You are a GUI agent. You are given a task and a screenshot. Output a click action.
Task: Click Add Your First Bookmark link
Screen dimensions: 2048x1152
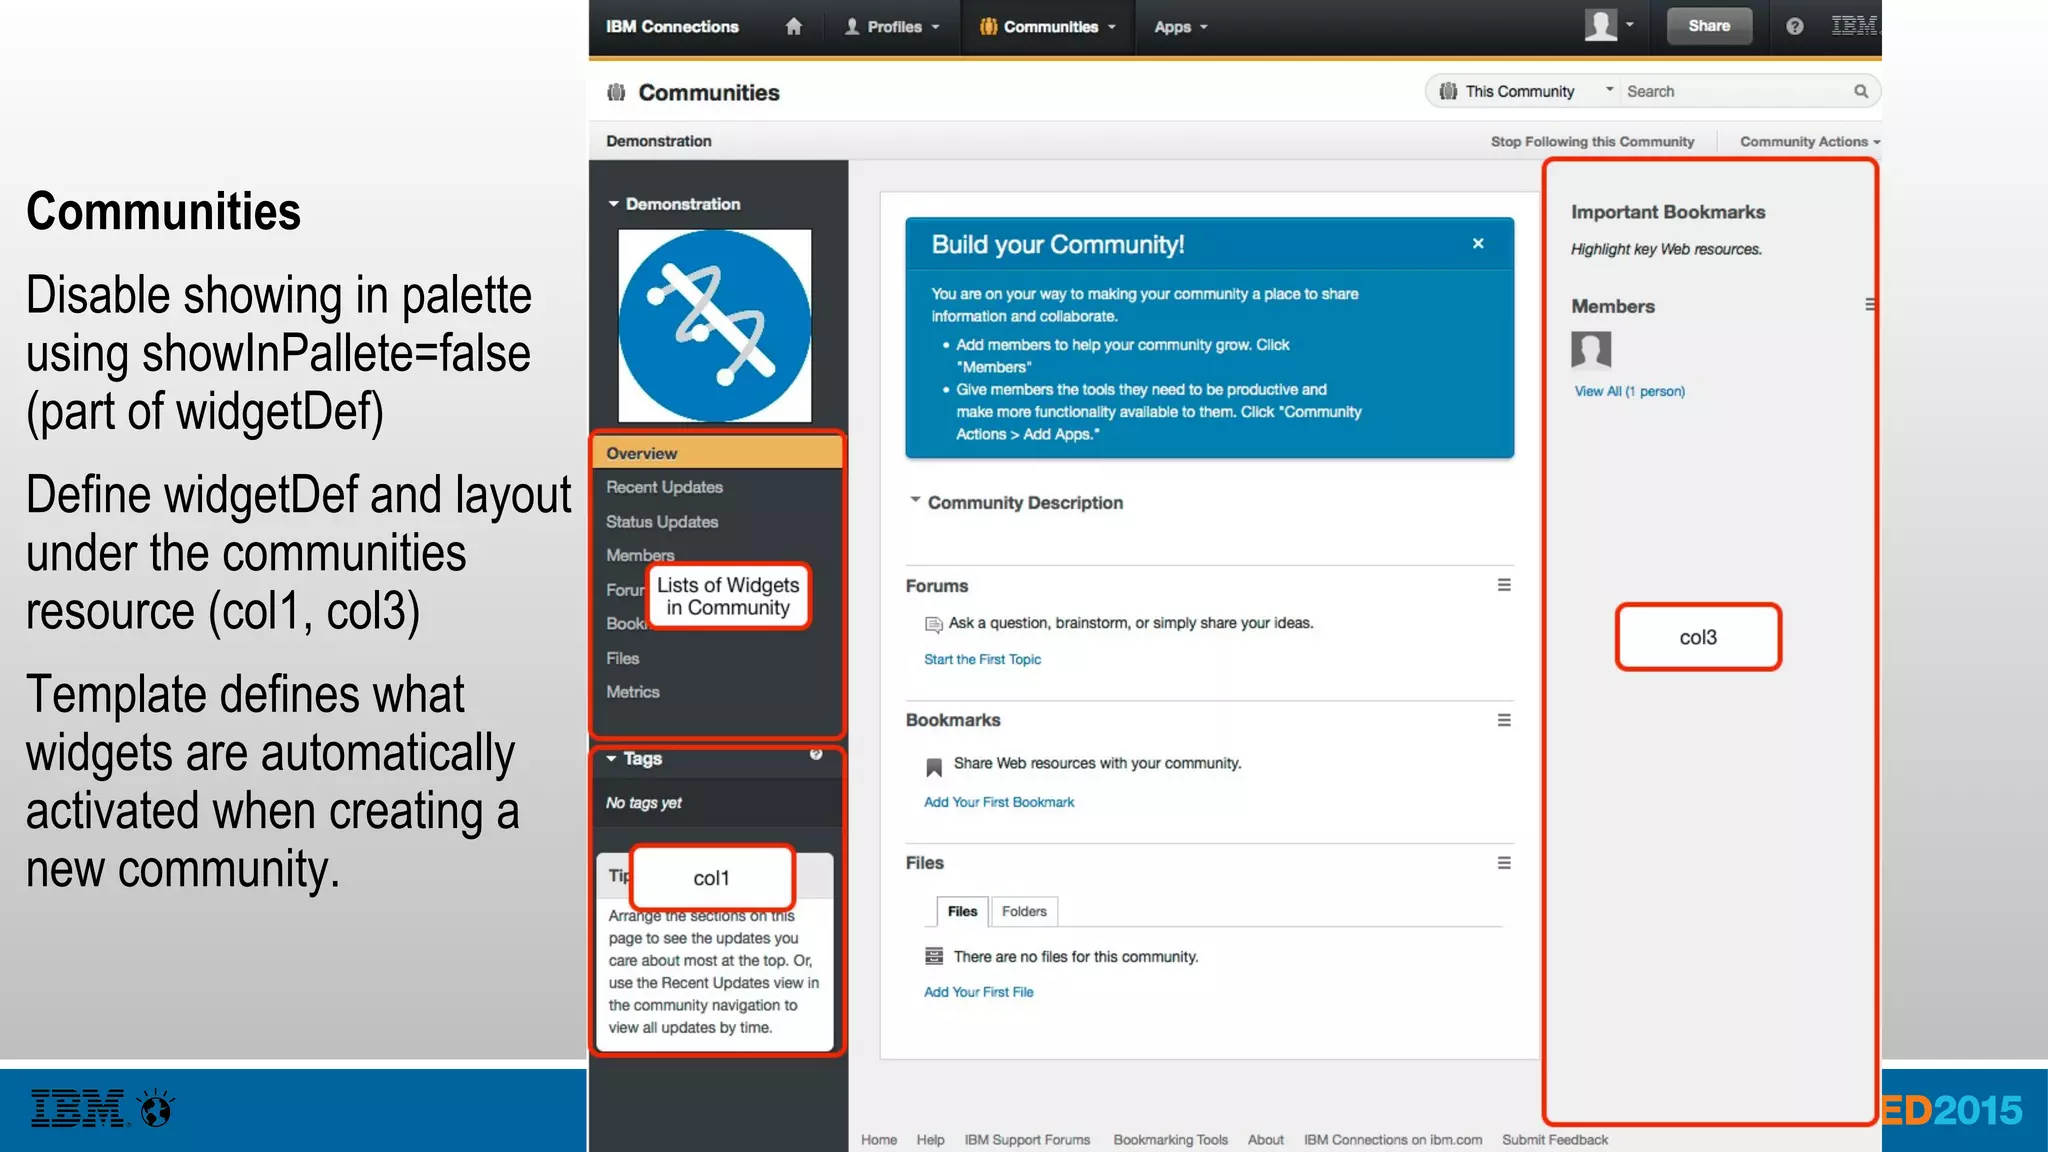click(999, 802)
